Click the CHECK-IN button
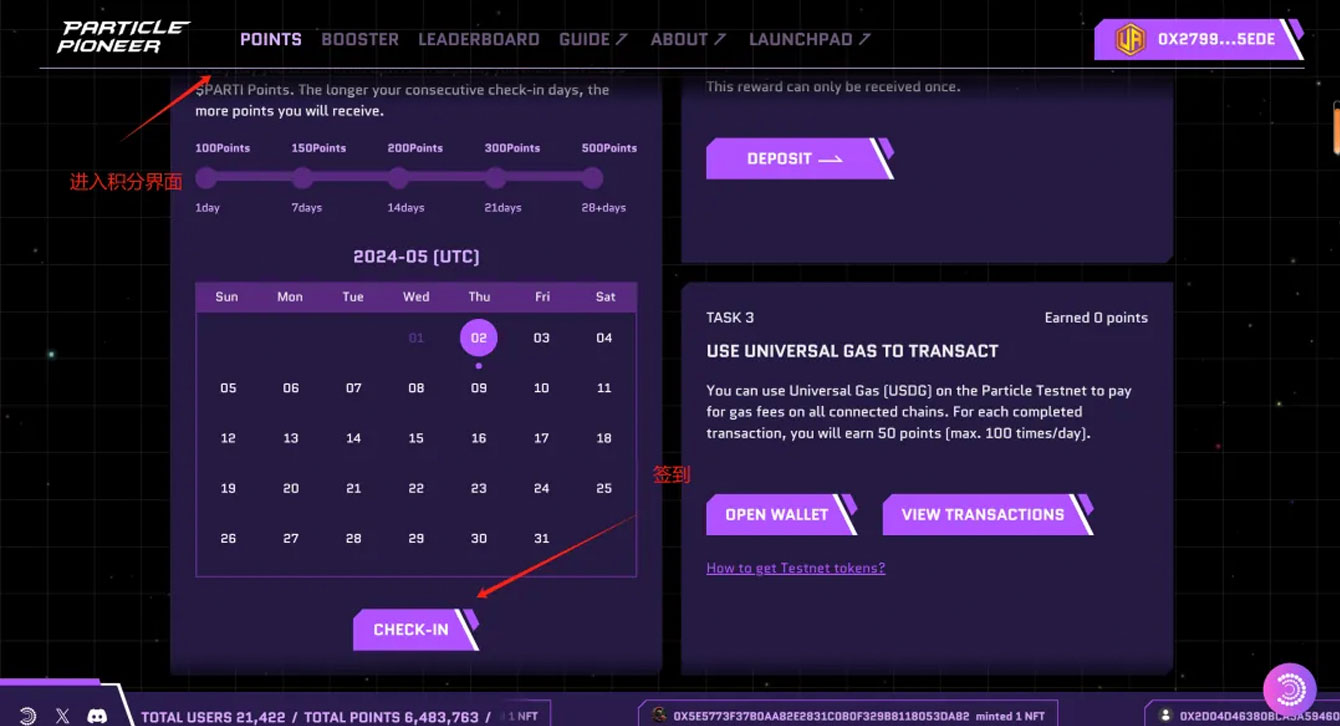The image size is (1340, 726). (416, 629)
